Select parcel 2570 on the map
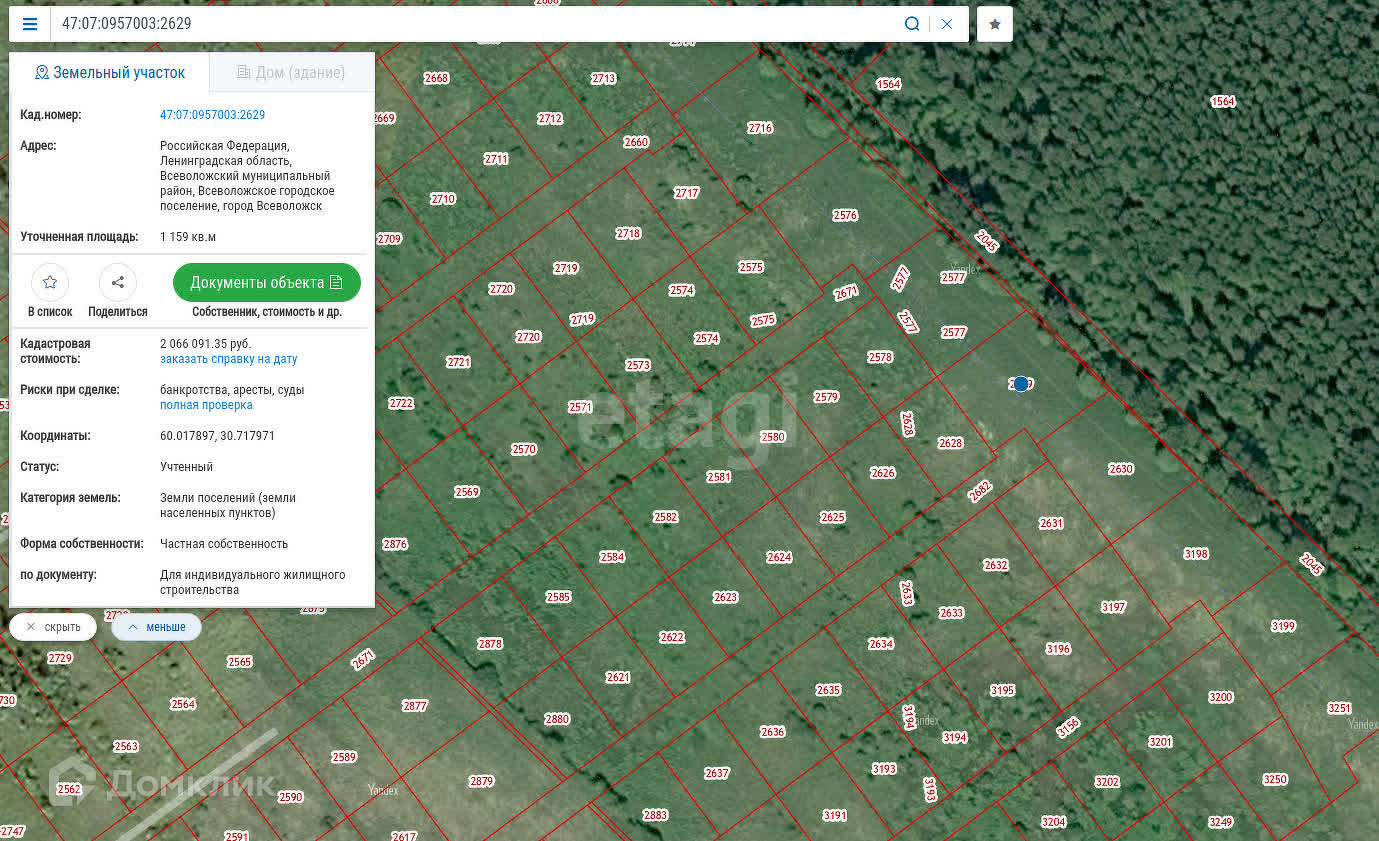This screenshot has width=1379, height=841. [x=524, y=450]
